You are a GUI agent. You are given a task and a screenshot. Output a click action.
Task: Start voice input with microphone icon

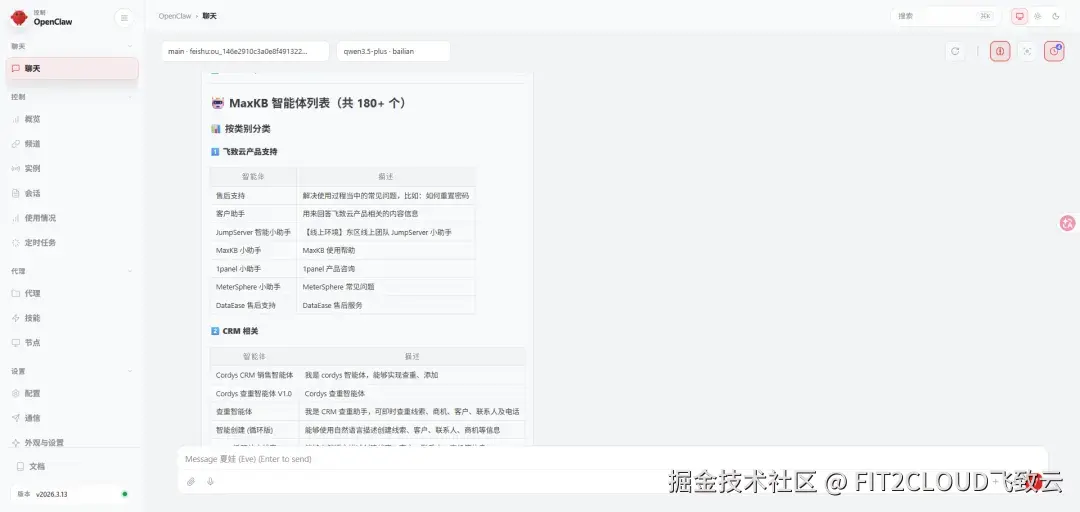[x=210, y=481]
